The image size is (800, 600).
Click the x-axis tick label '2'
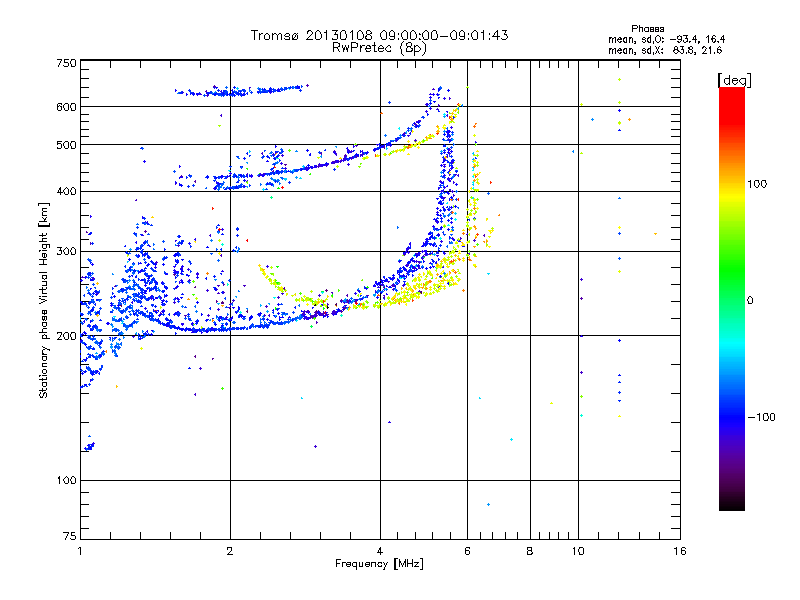tap(230, 551)
